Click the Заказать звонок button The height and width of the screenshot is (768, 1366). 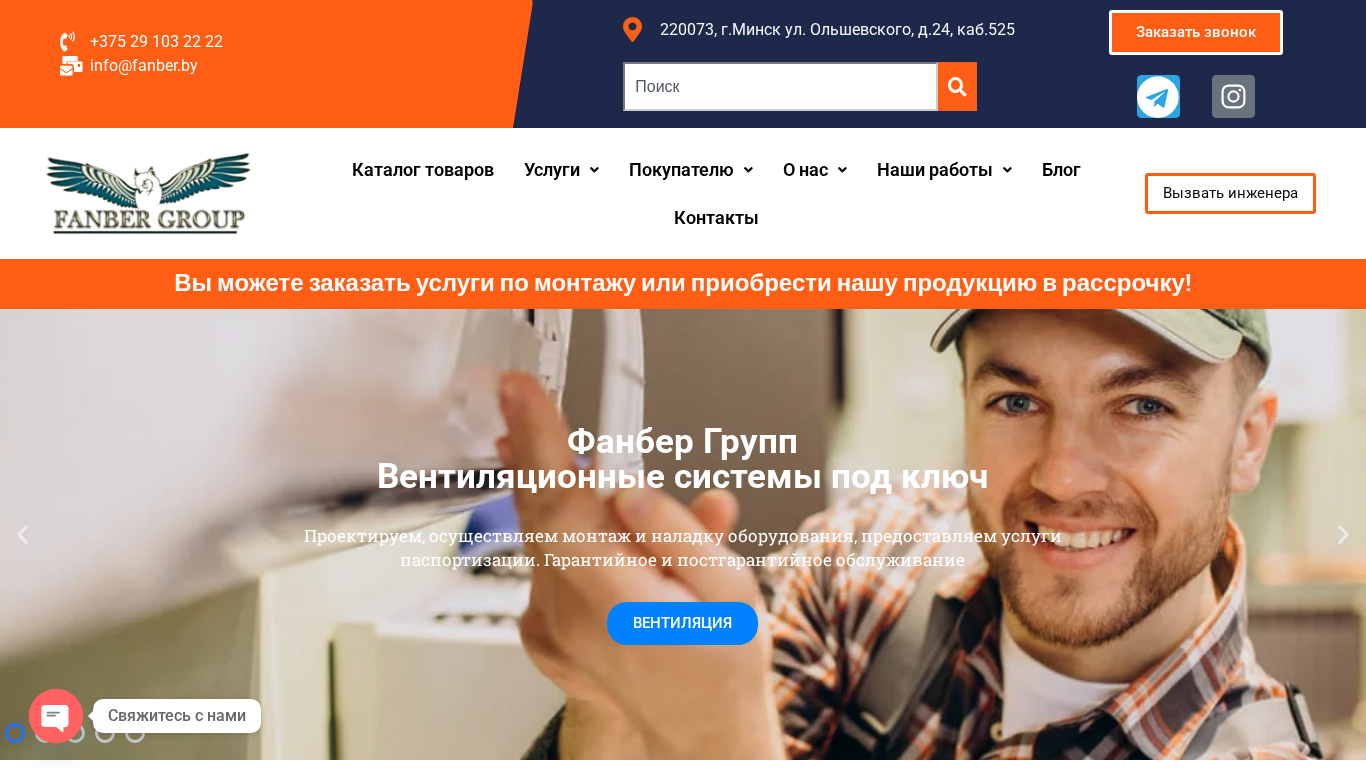tap(1196, 33)
